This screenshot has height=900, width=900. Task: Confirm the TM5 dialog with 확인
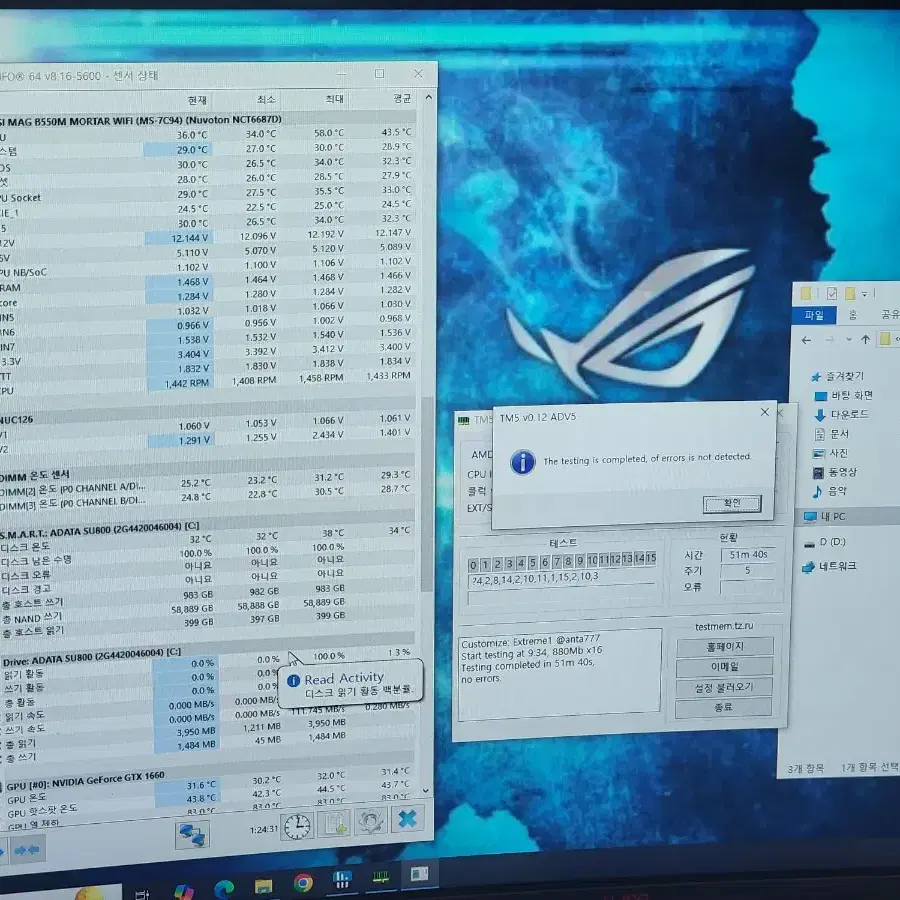[732, 503]
